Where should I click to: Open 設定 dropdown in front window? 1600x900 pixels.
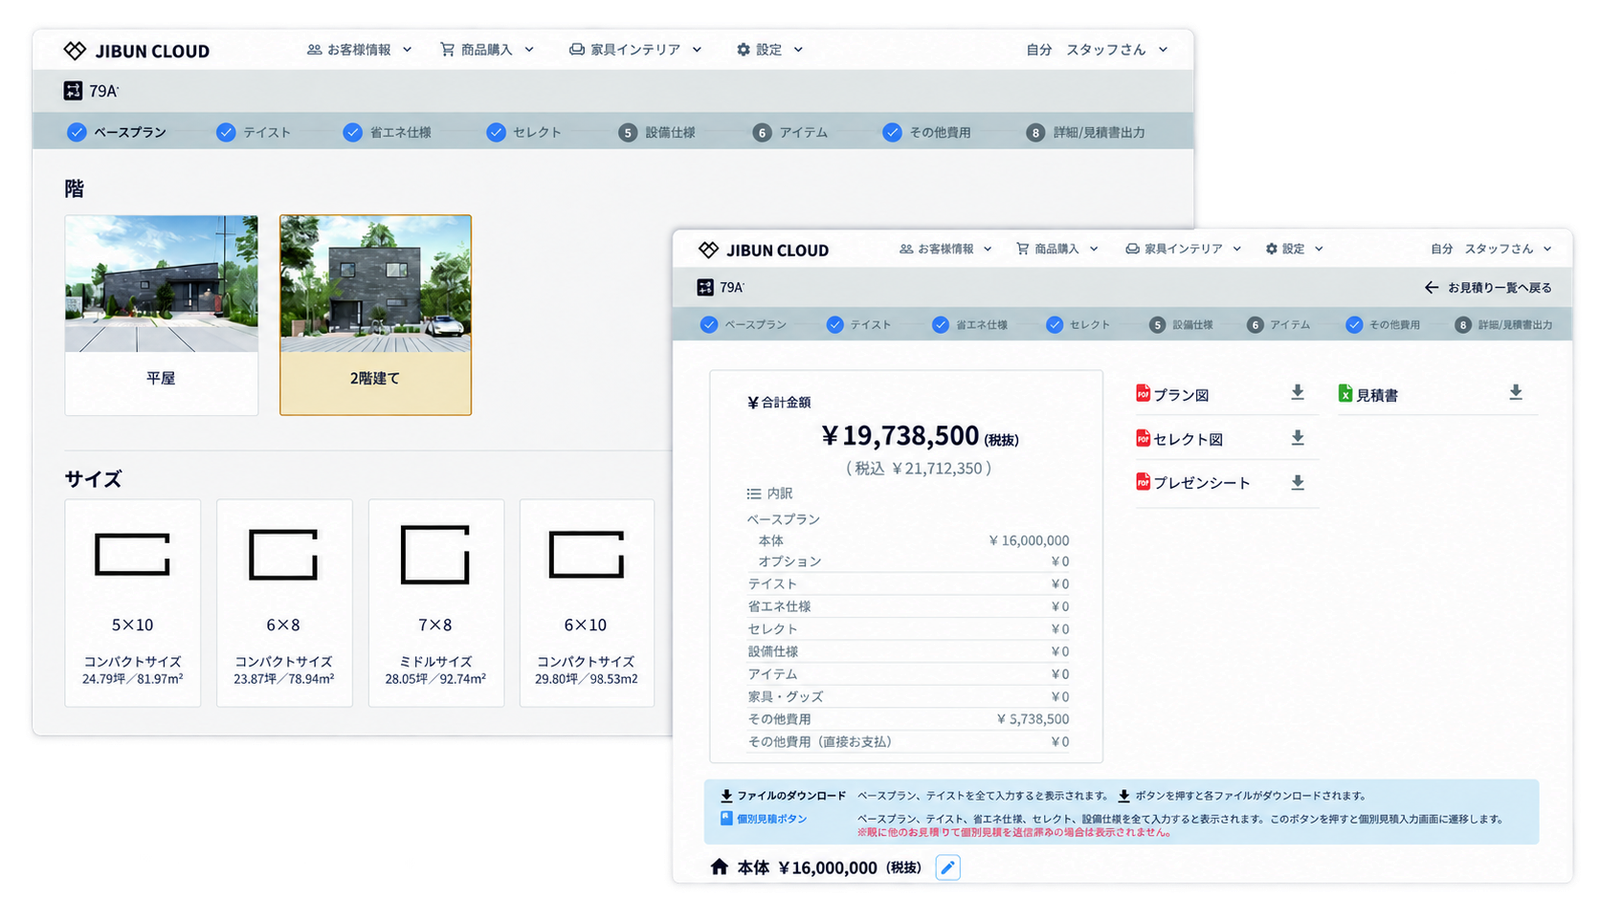[x=1294, y=249]
